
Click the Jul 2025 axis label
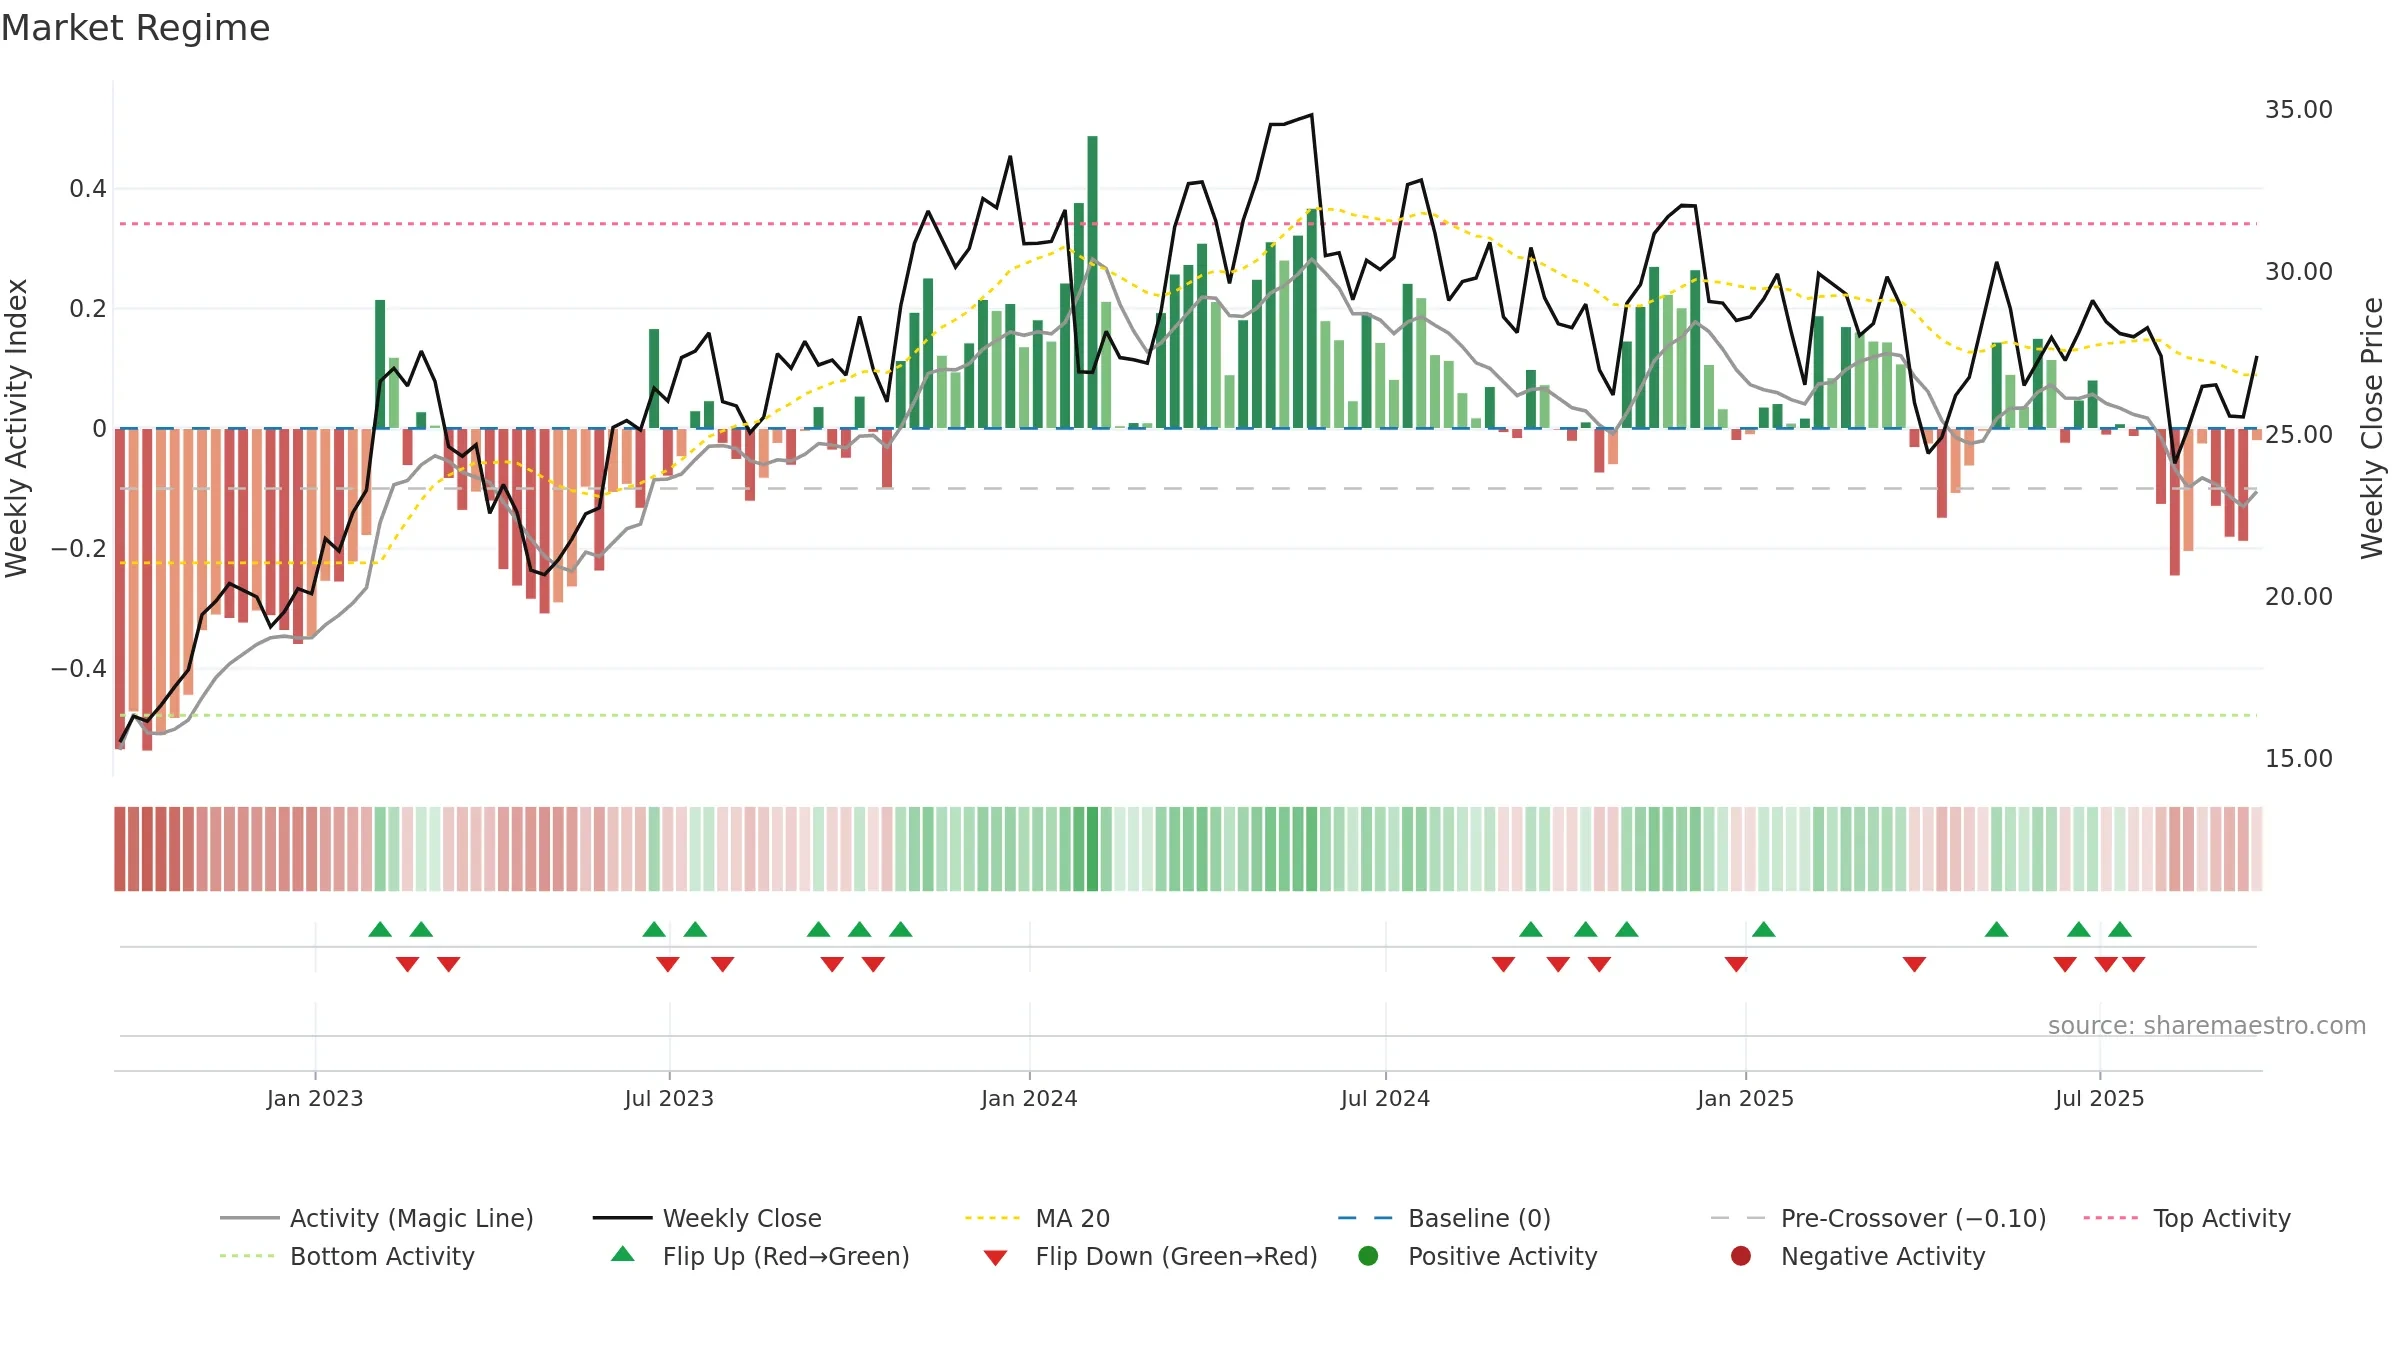click(2099, 1098)
